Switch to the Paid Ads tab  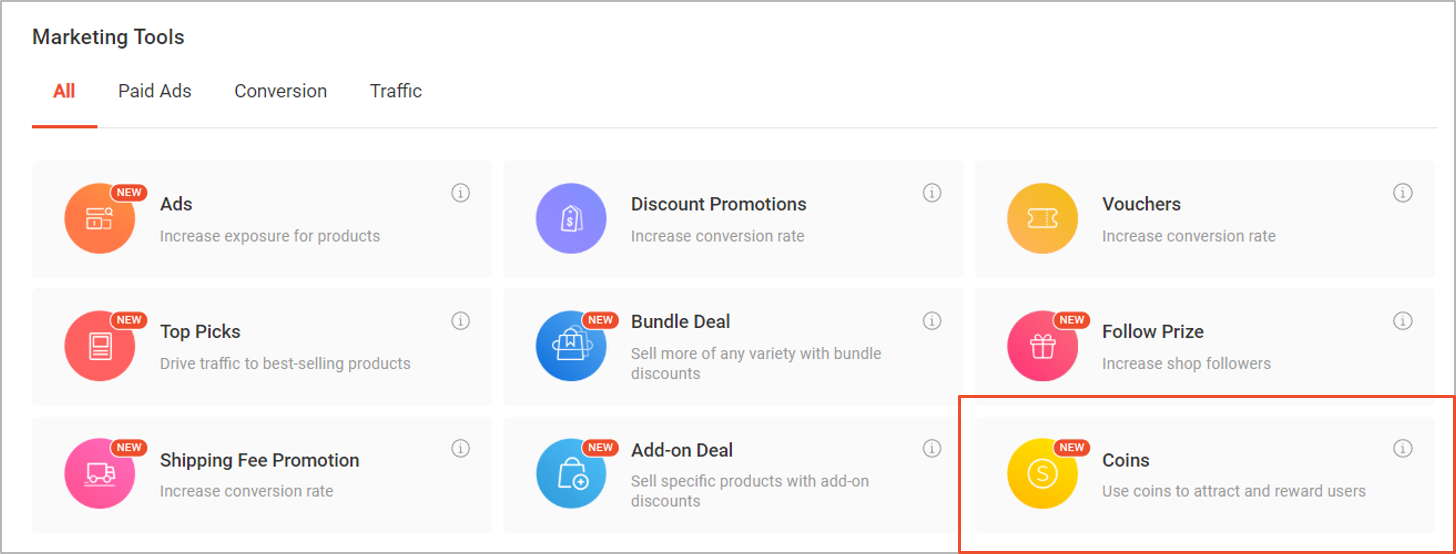click(x=154, y=91)
